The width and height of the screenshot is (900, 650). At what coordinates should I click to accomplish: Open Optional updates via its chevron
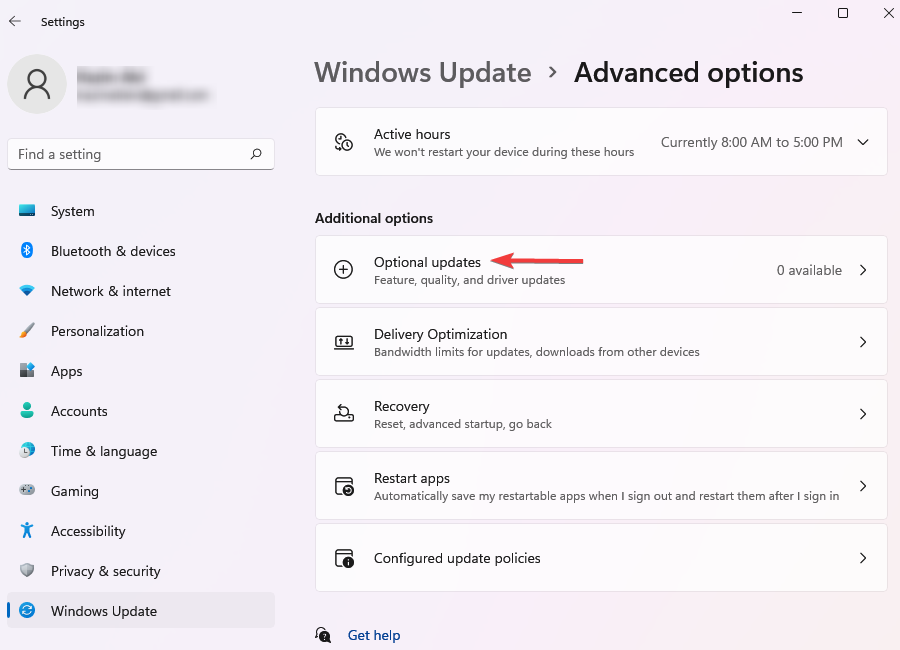coord(863,270)
